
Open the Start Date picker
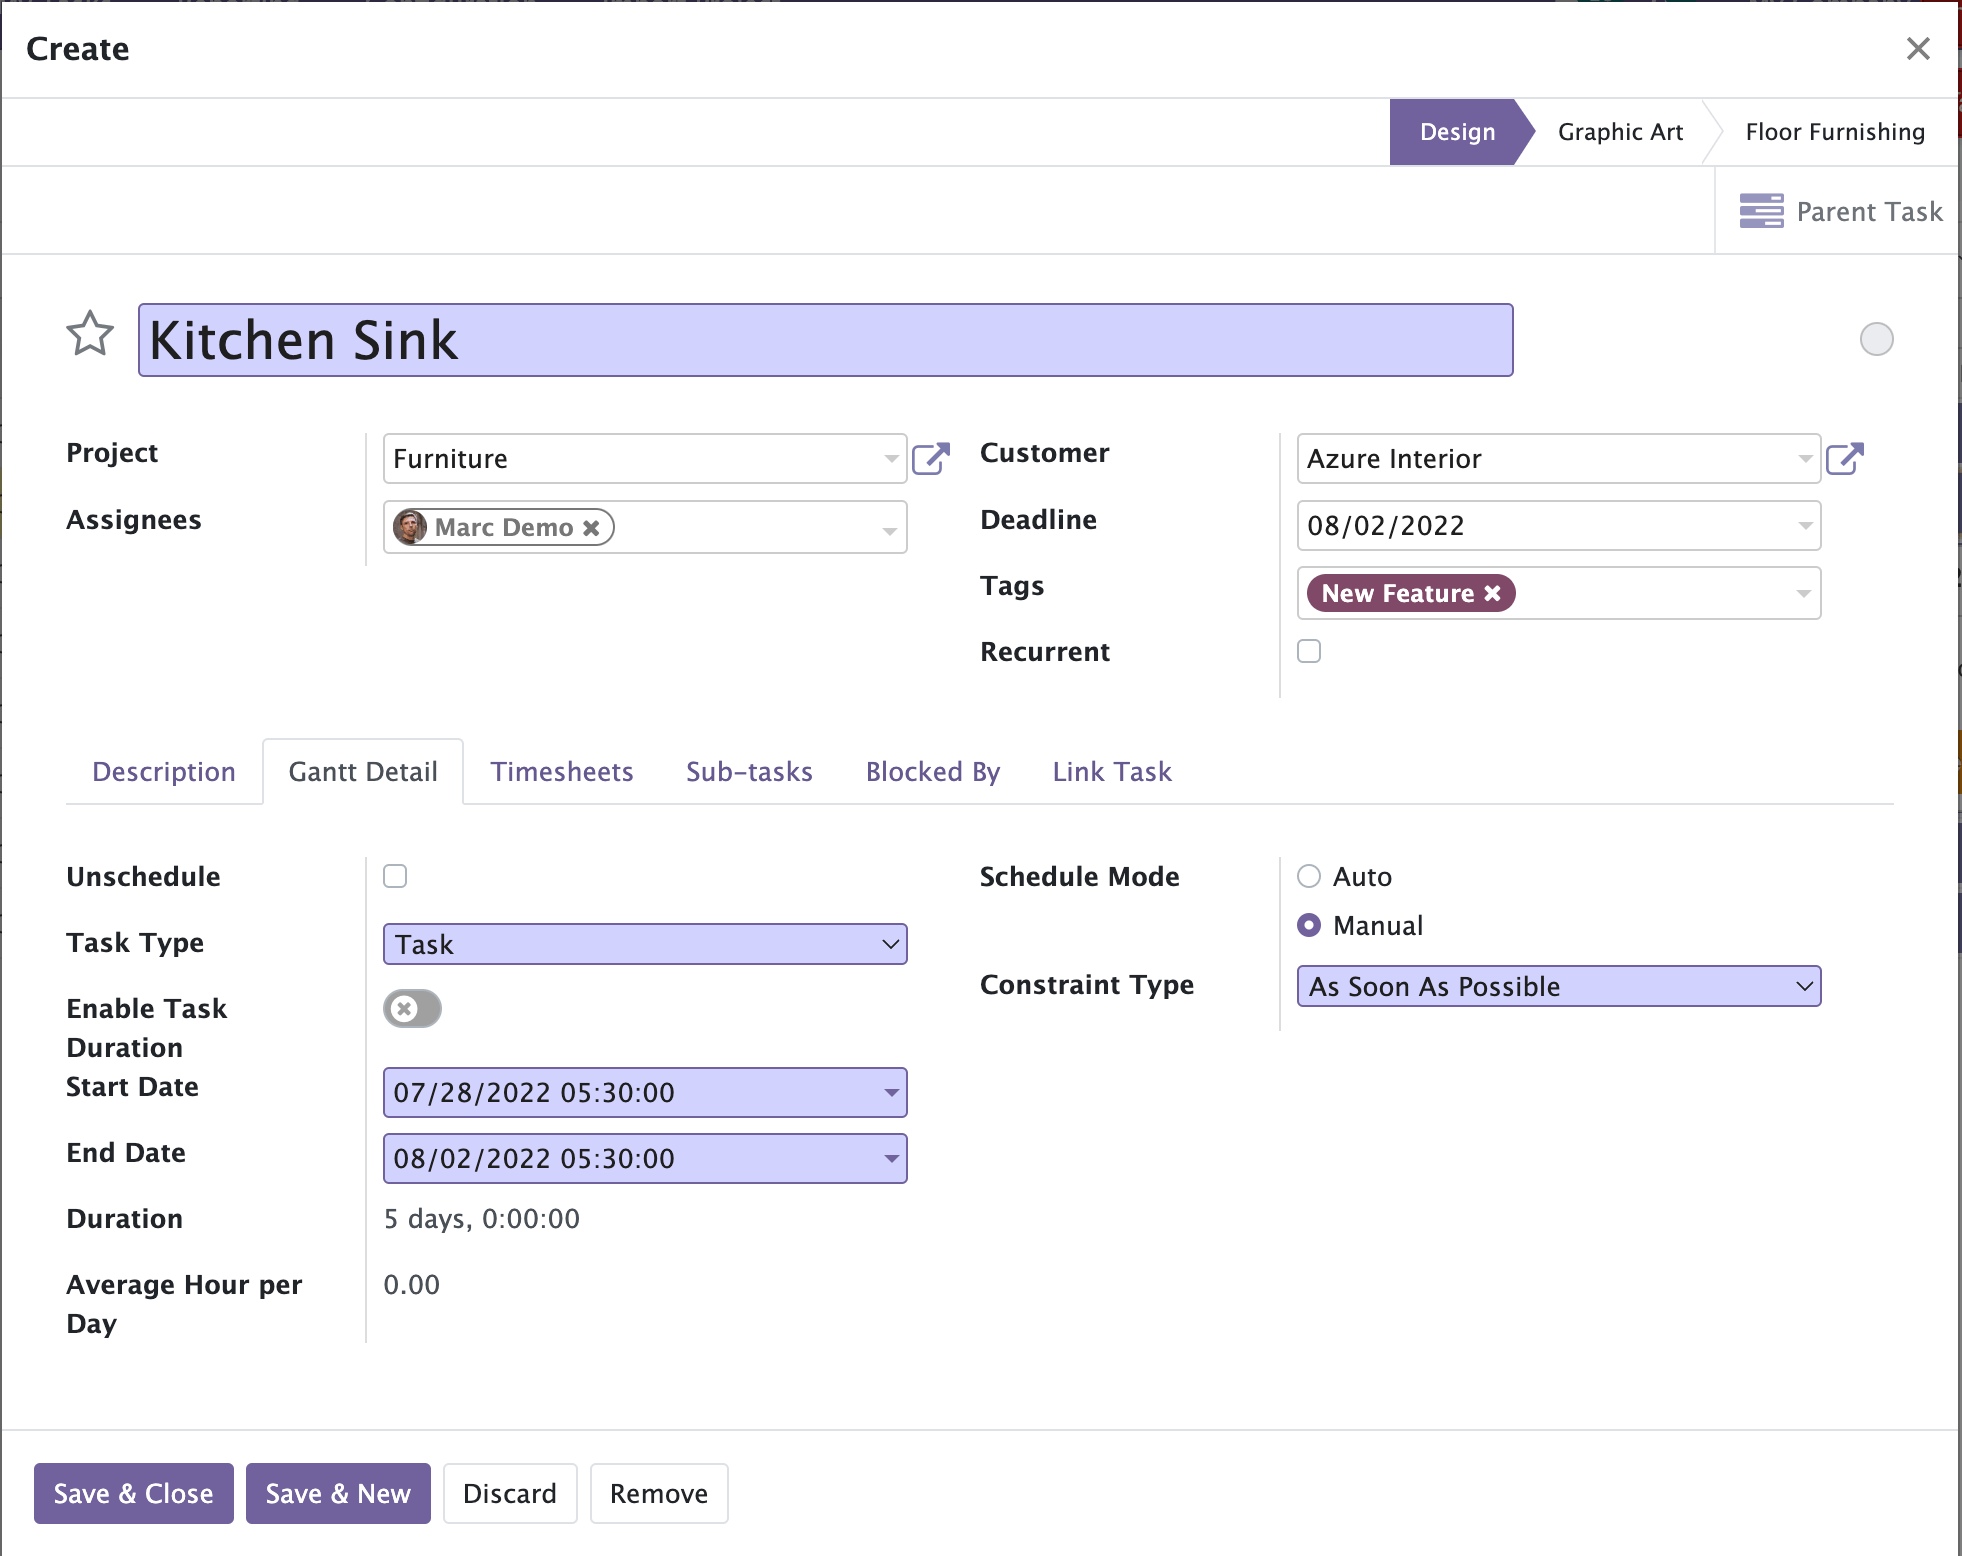click(x=645, y=1092)
